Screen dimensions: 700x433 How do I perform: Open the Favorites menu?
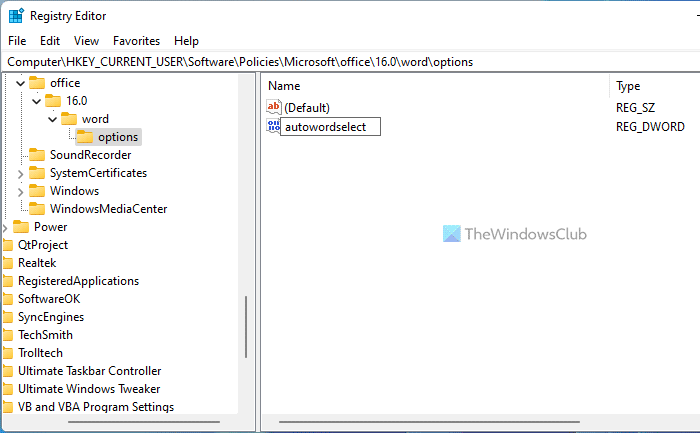click(x=136, y=41)
